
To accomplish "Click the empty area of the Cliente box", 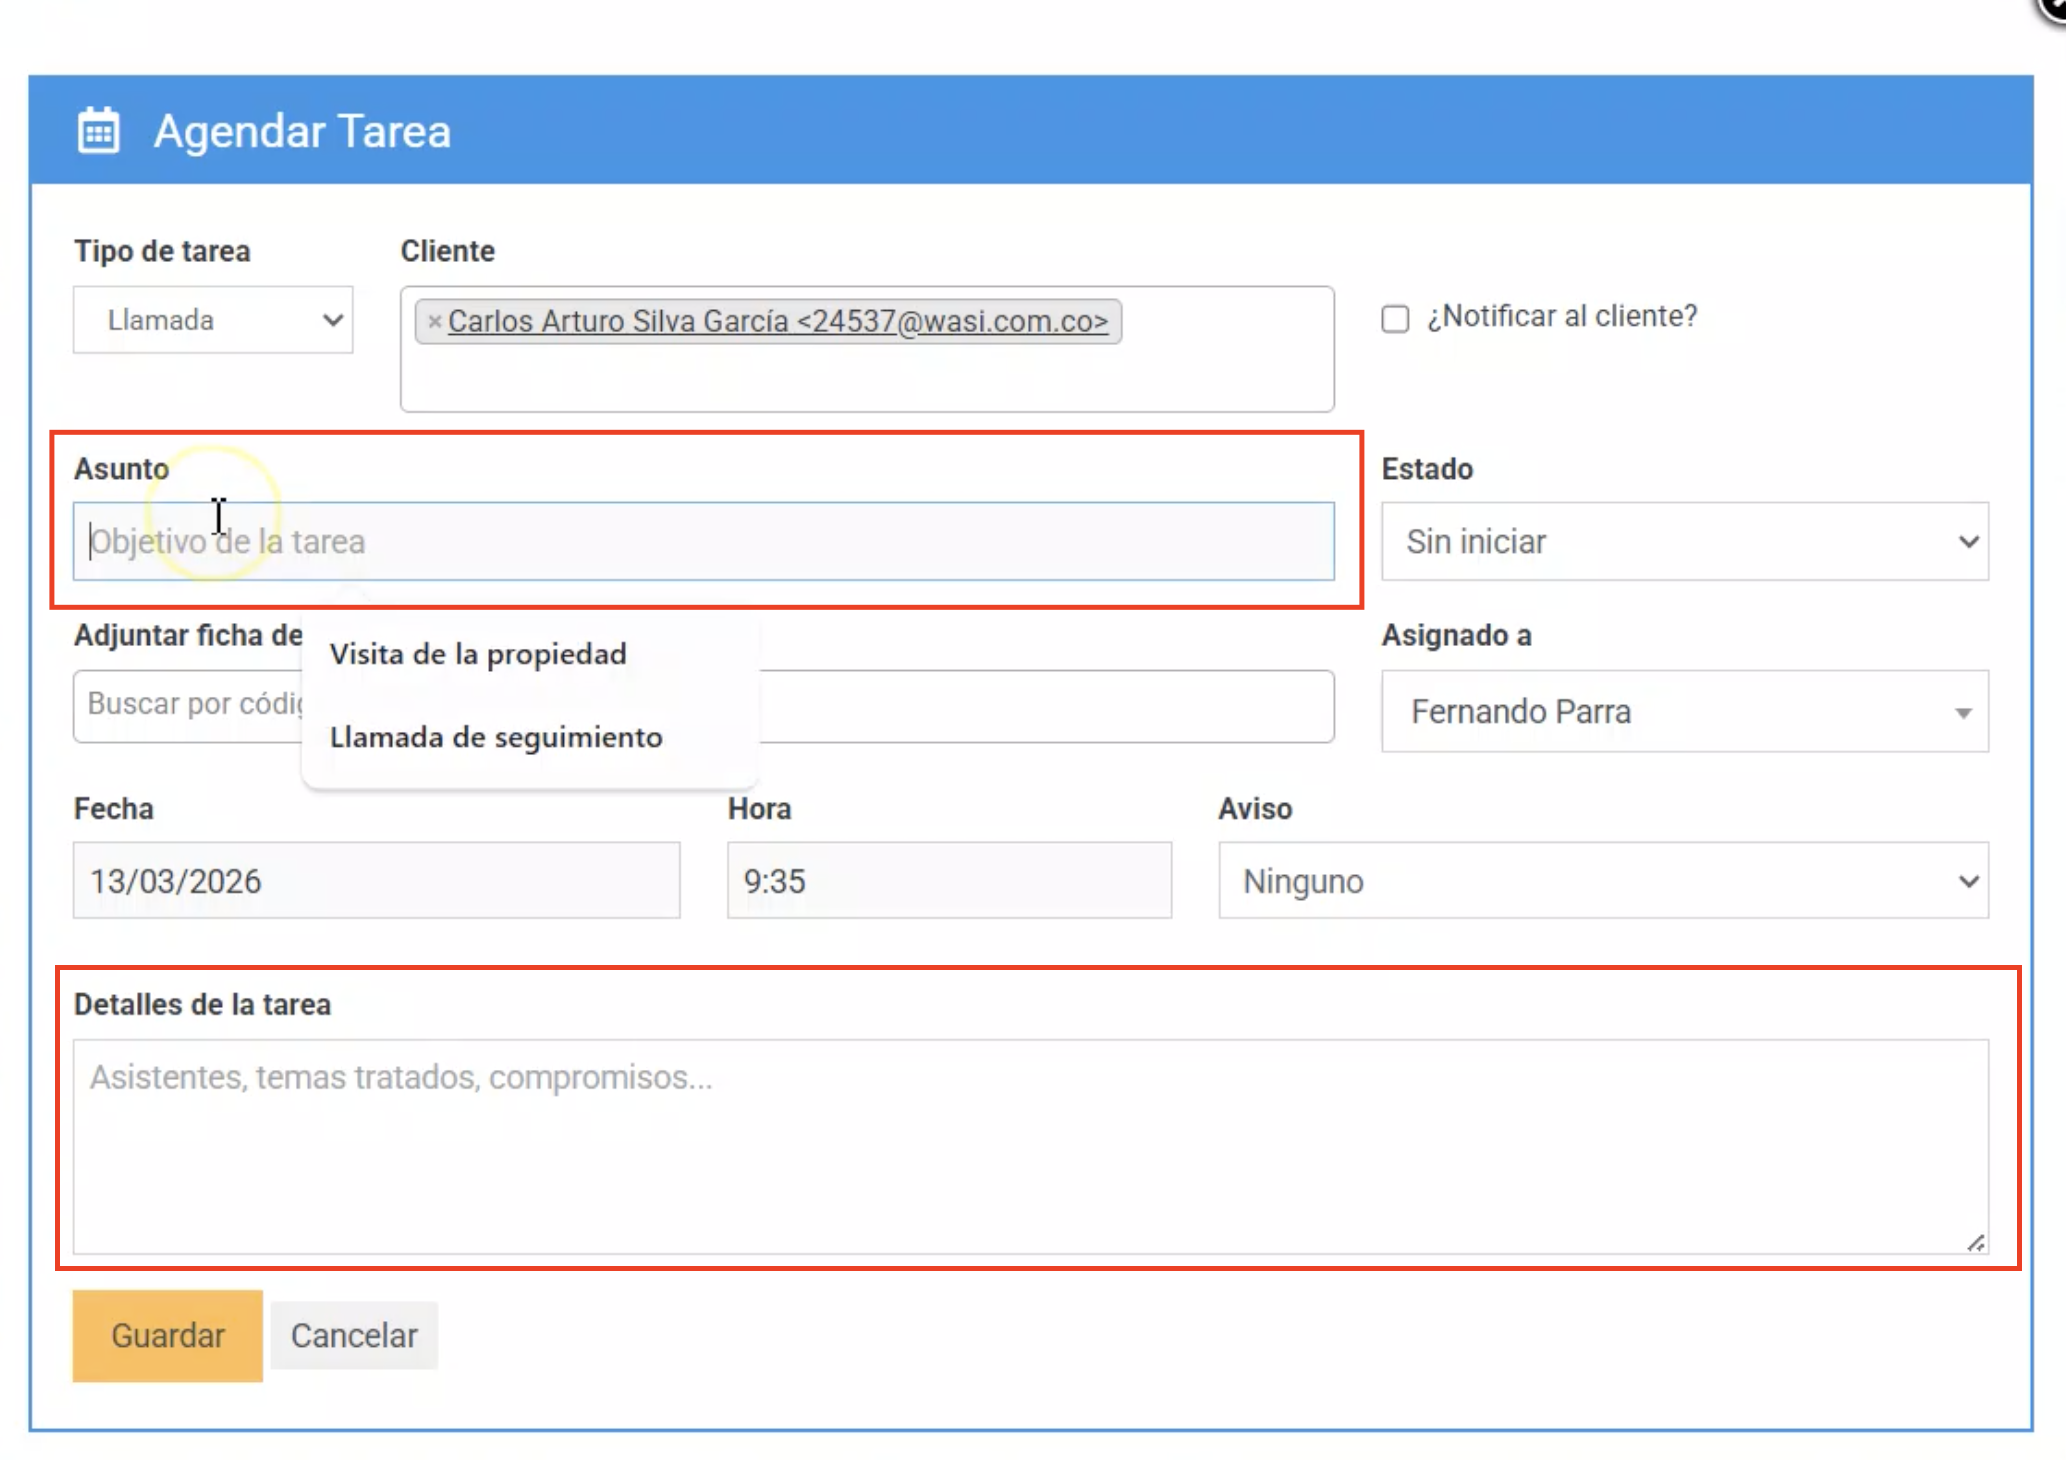I will pyautogui.click(x=866, y=380).
